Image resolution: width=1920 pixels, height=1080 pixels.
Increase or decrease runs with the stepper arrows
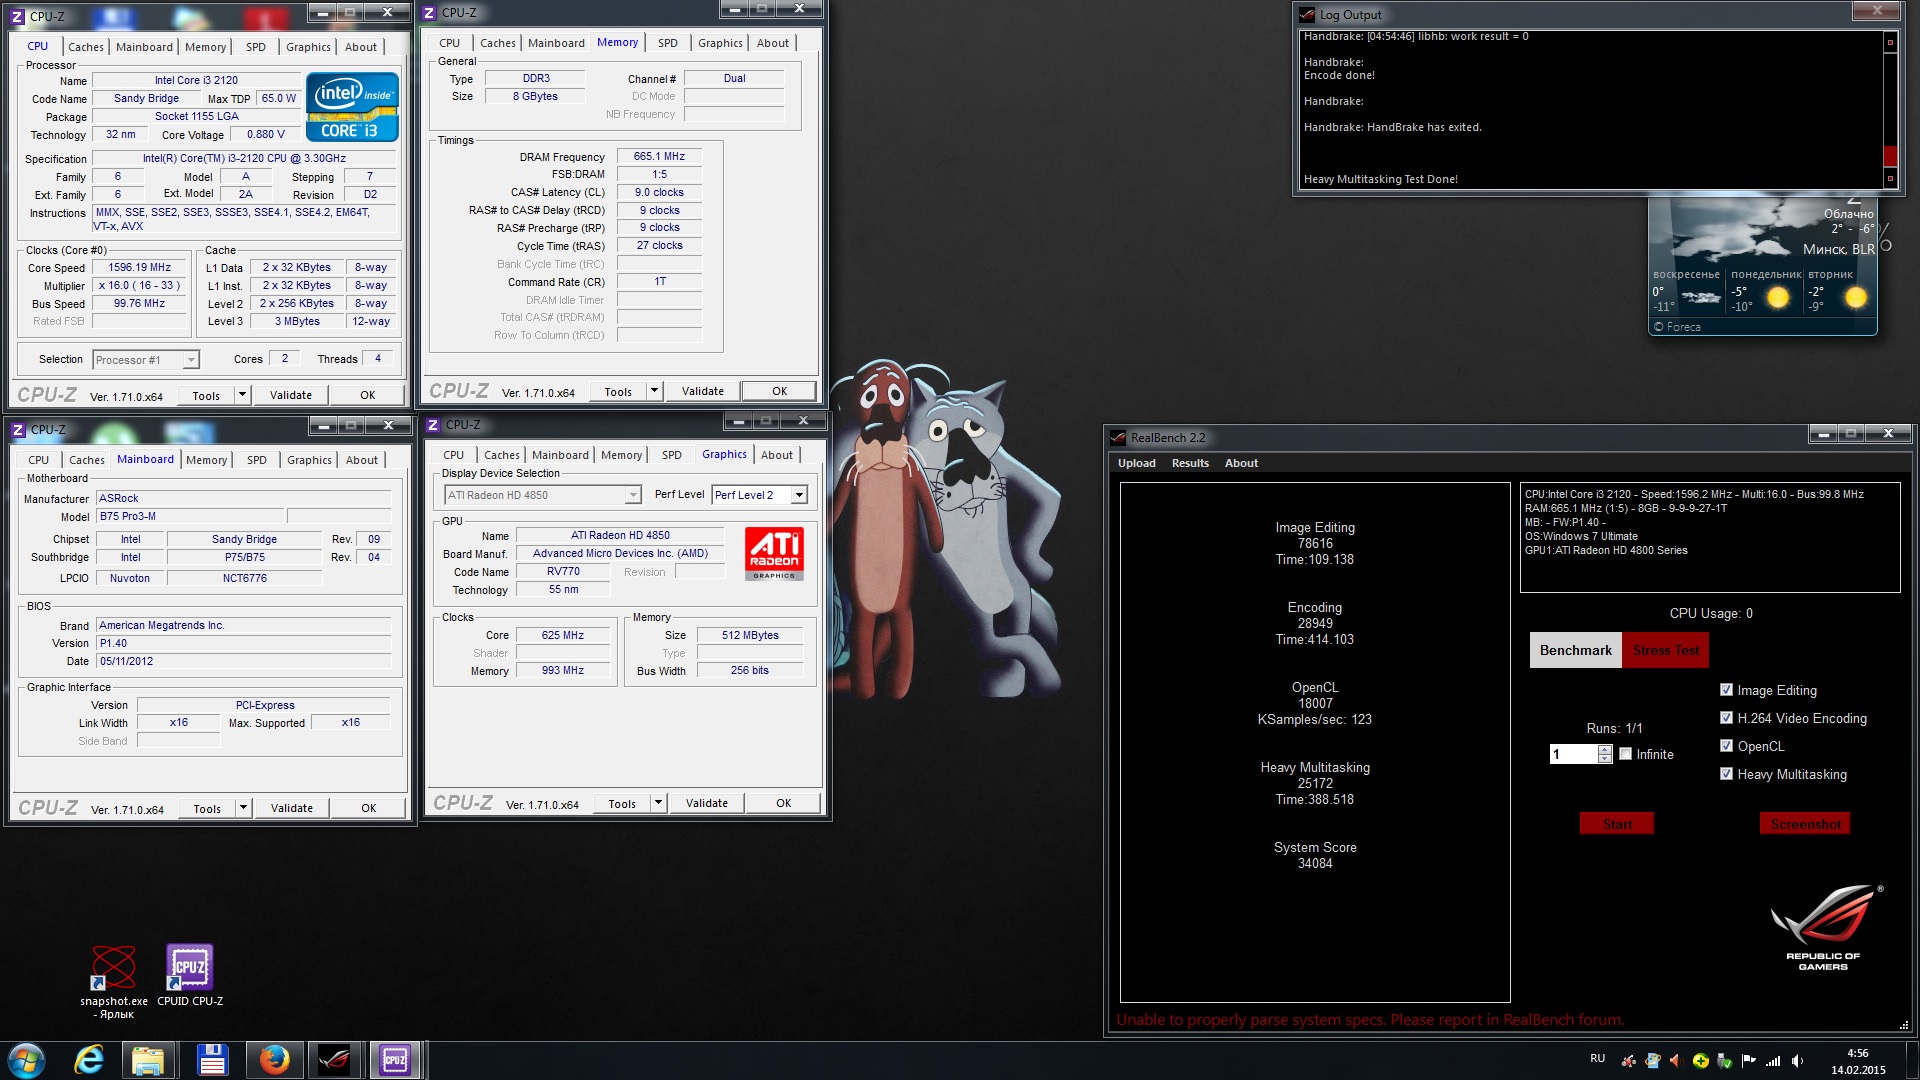point(1605,754)
